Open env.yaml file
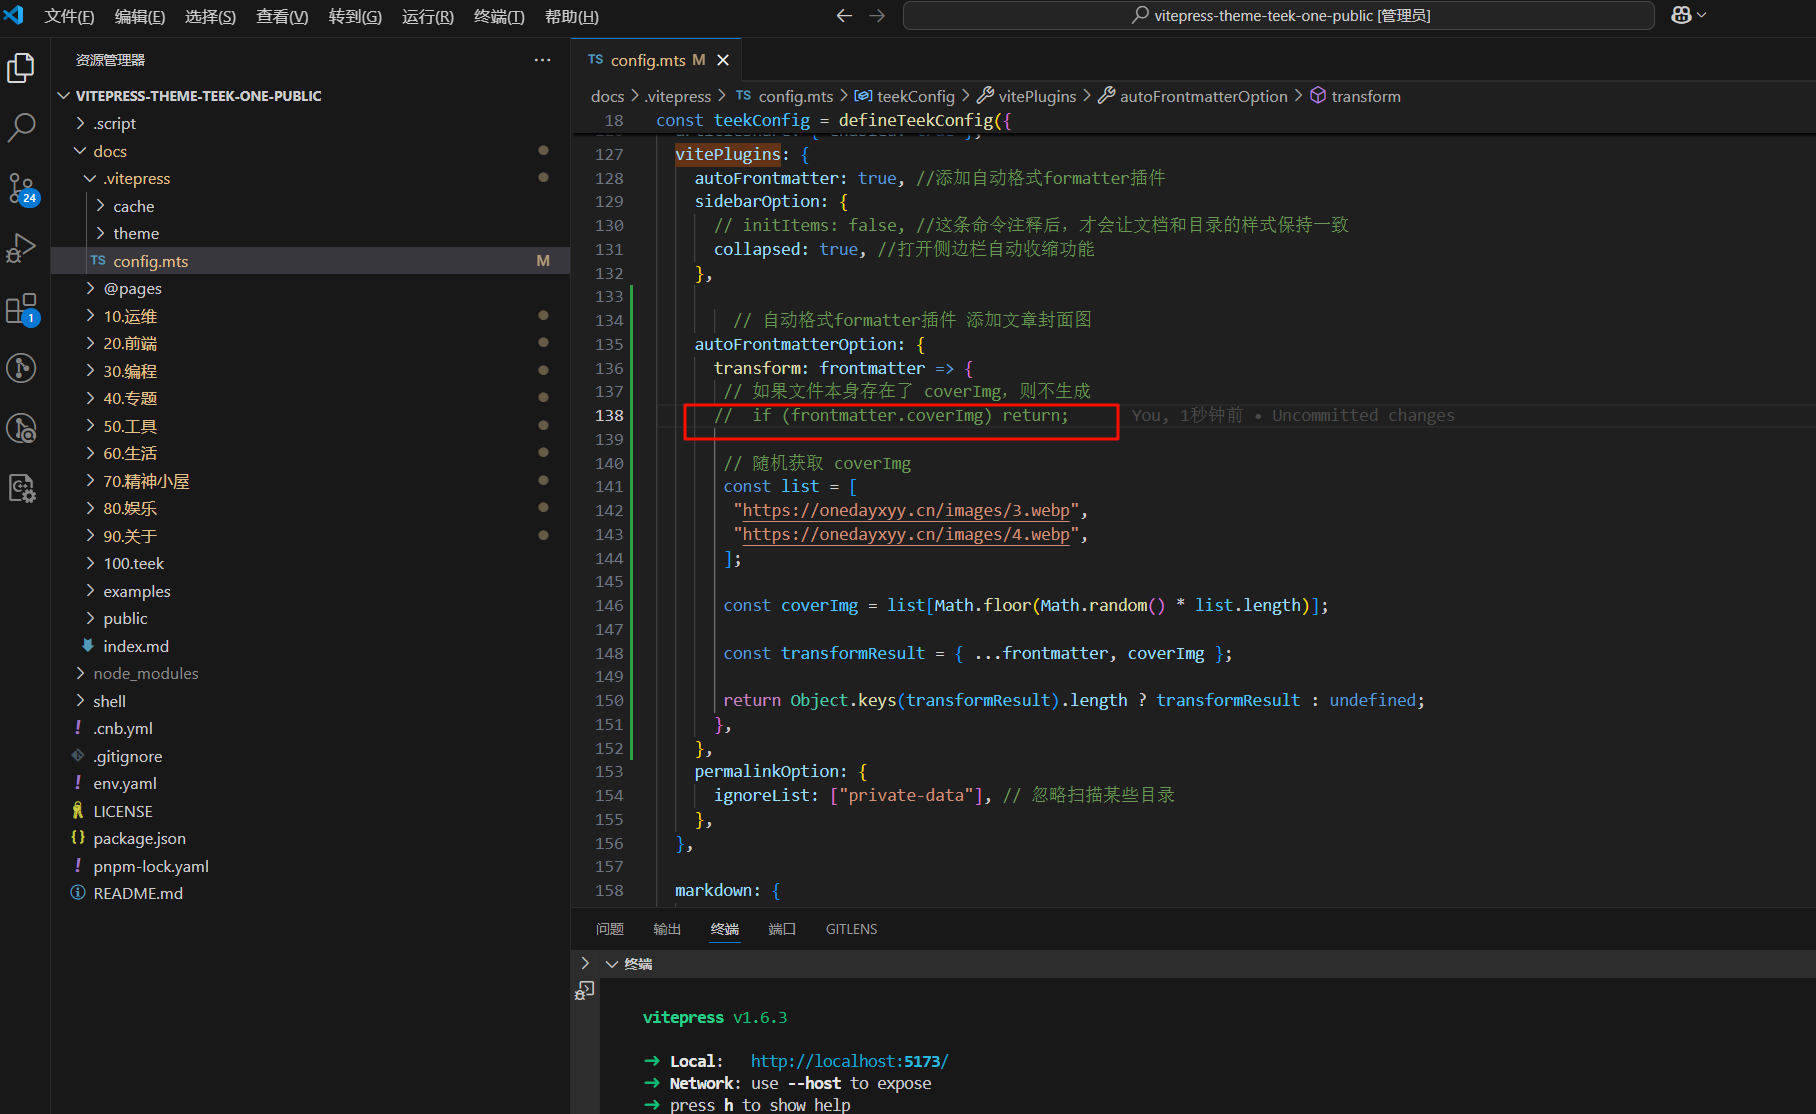This screenshot has width=1816, height=1114. 310,783
